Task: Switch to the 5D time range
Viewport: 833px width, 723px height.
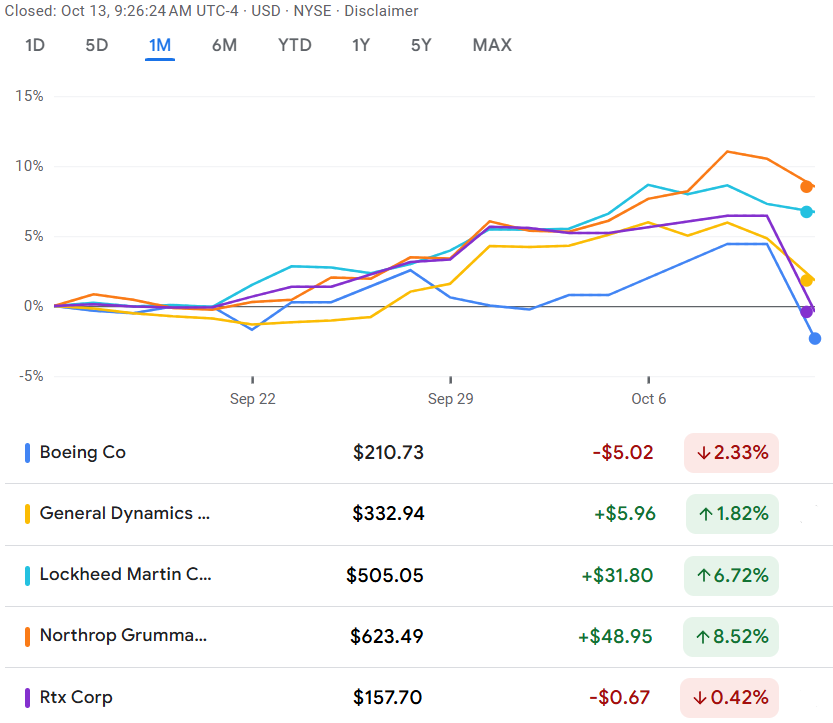Action: [x=97, y=45]
